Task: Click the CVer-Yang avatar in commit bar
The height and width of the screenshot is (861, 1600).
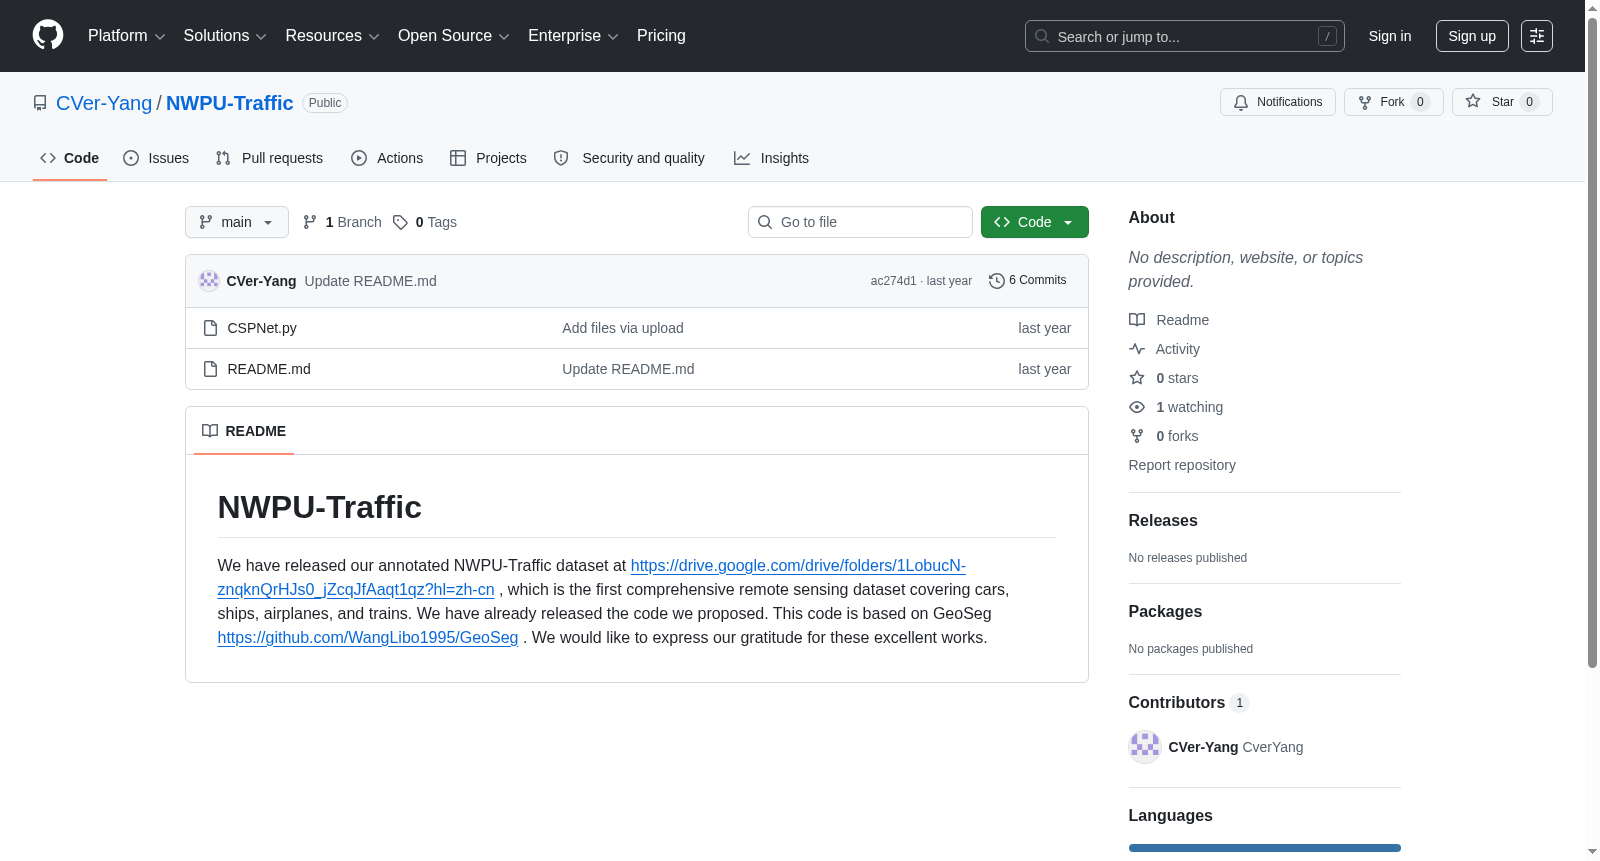Action: [209, 281]
